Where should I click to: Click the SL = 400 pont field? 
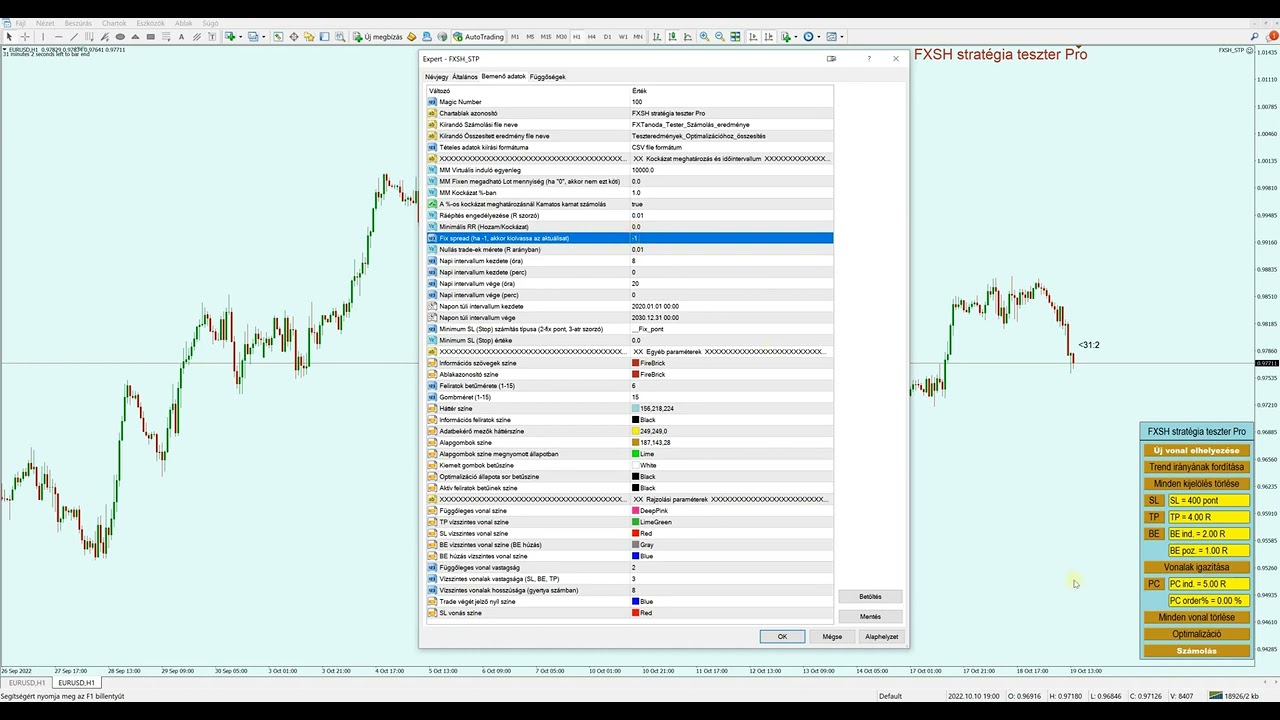(1209, 501)
